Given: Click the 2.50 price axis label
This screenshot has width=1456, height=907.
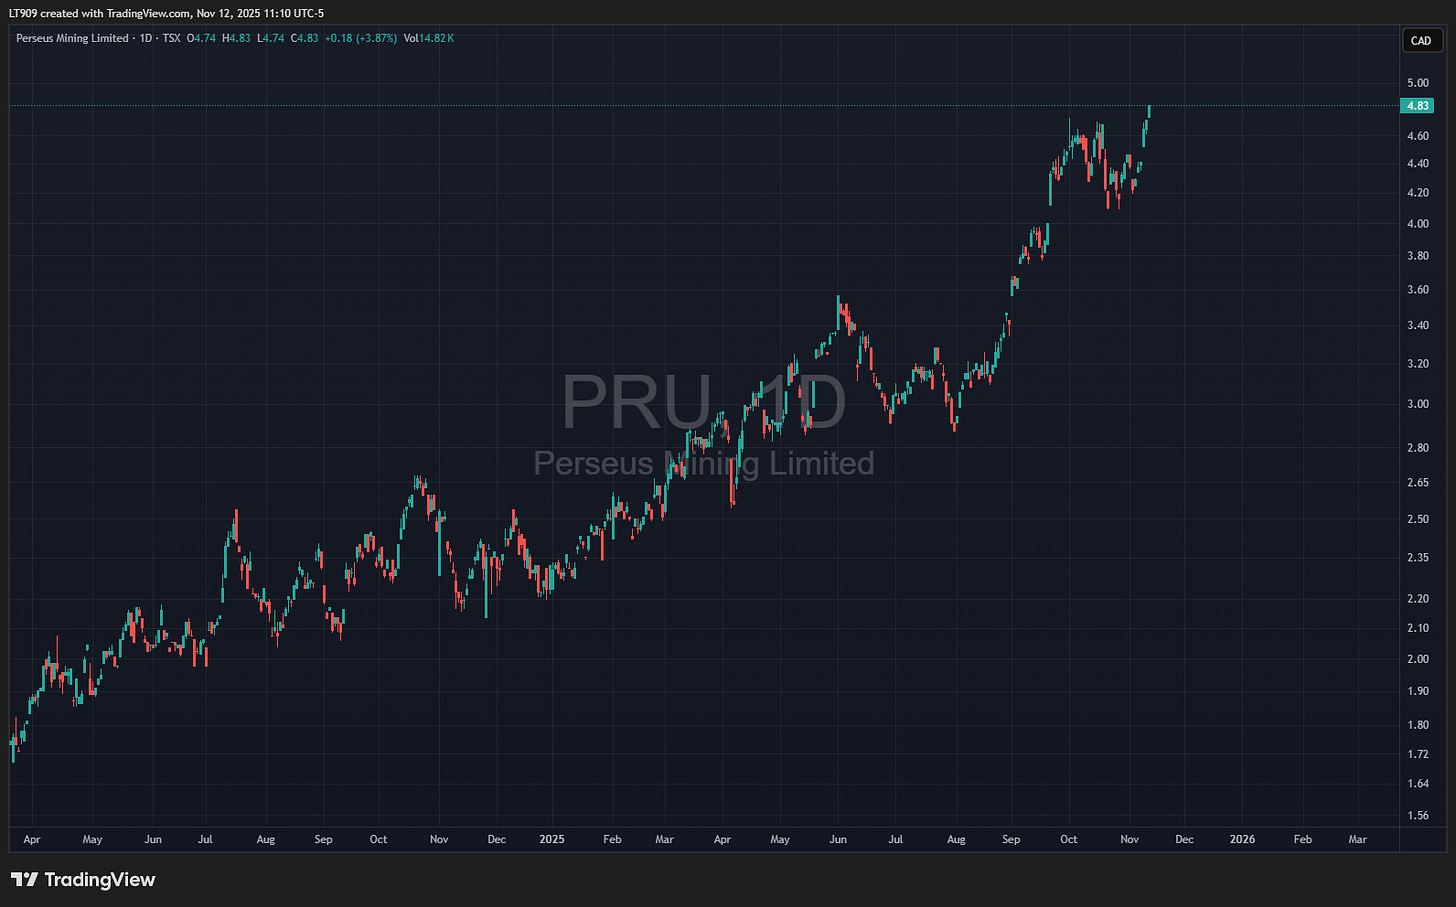Looking at the screenshot, I should coord(1418,519).
